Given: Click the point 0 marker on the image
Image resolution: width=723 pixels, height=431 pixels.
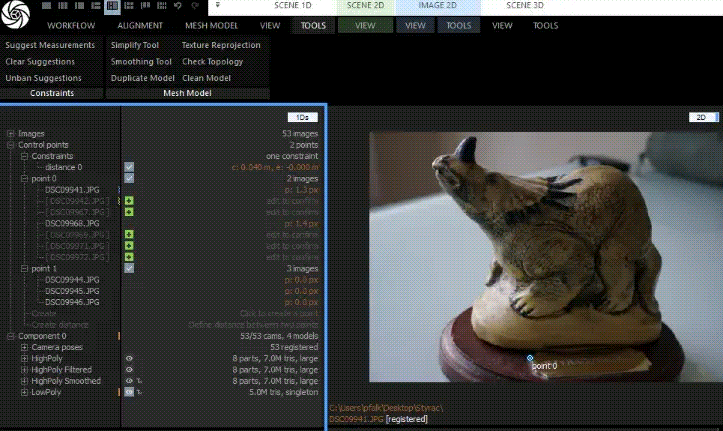Looking at the screenshot, I should (x=530, y=357).
